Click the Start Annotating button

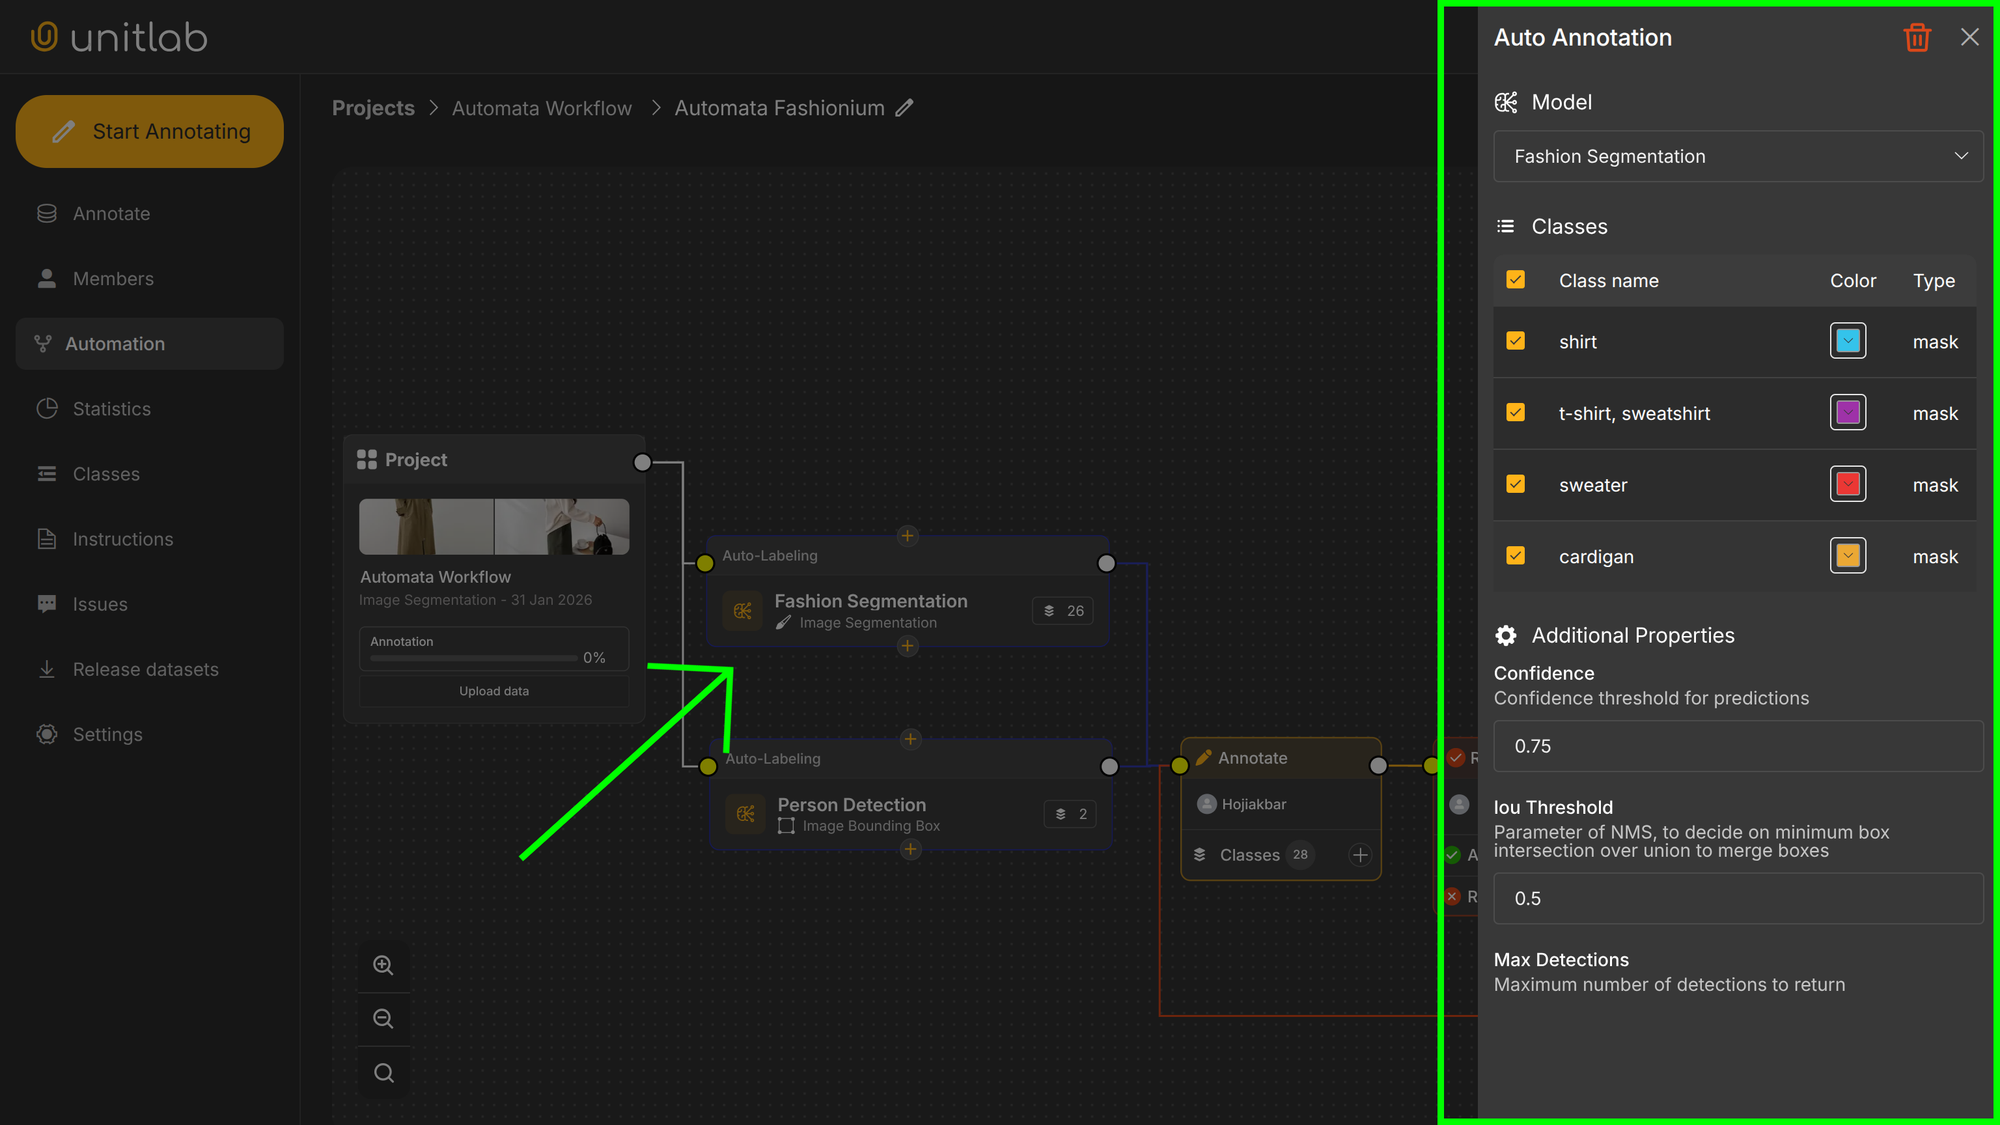tap(149, 131)
